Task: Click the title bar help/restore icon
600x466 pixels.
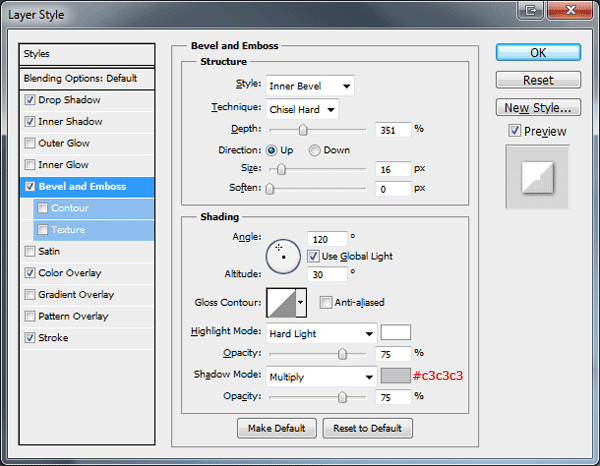Action: point(530,9)
